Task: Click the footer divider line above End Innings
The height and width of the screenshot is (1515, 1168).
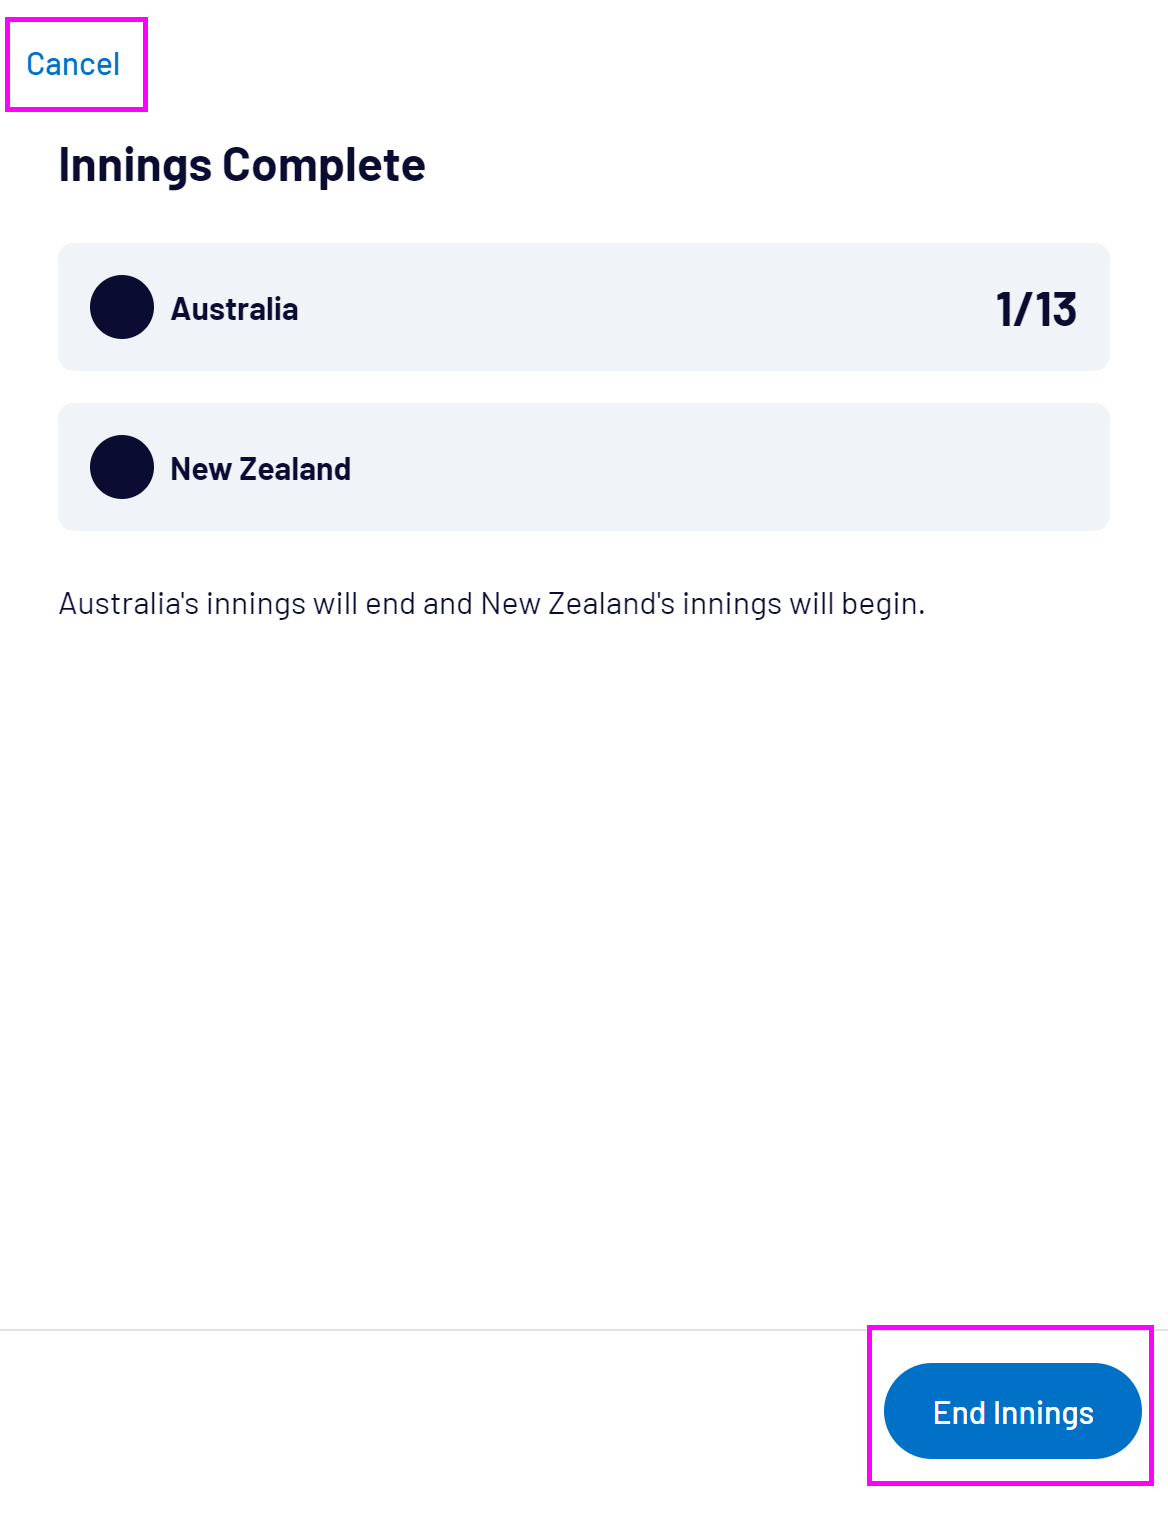Action: (x=430, y=1330)
